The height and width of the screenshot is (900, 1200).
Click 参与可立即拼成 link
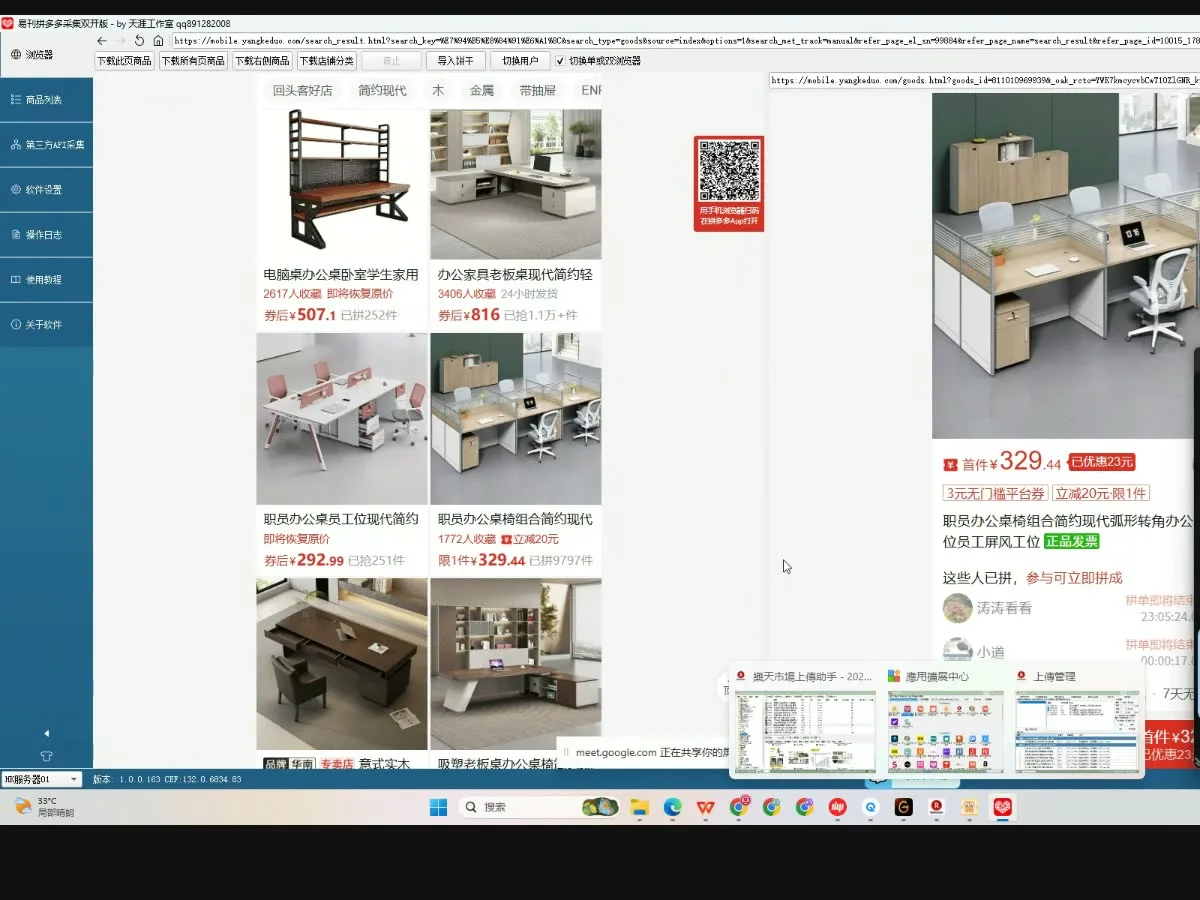(x=1074, y=578)
